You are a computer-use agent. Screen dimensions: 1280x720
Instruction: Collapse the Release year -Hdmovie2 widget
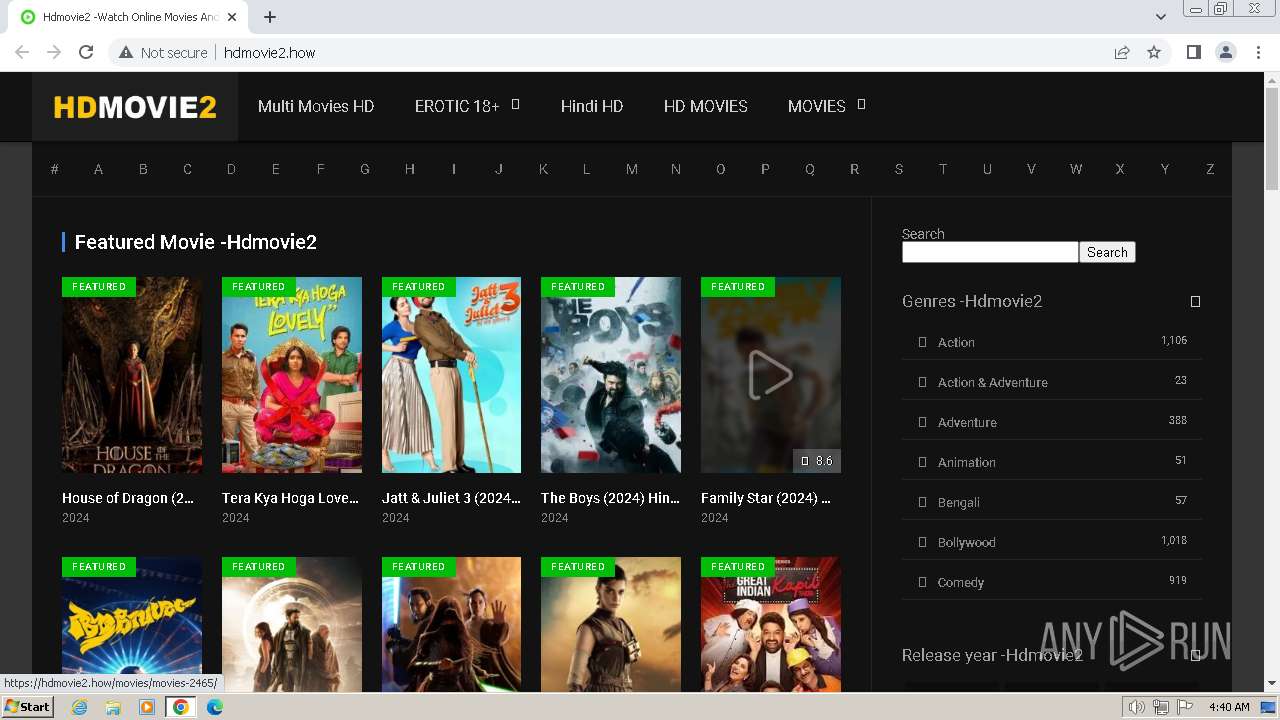[x=1195, y=656]
